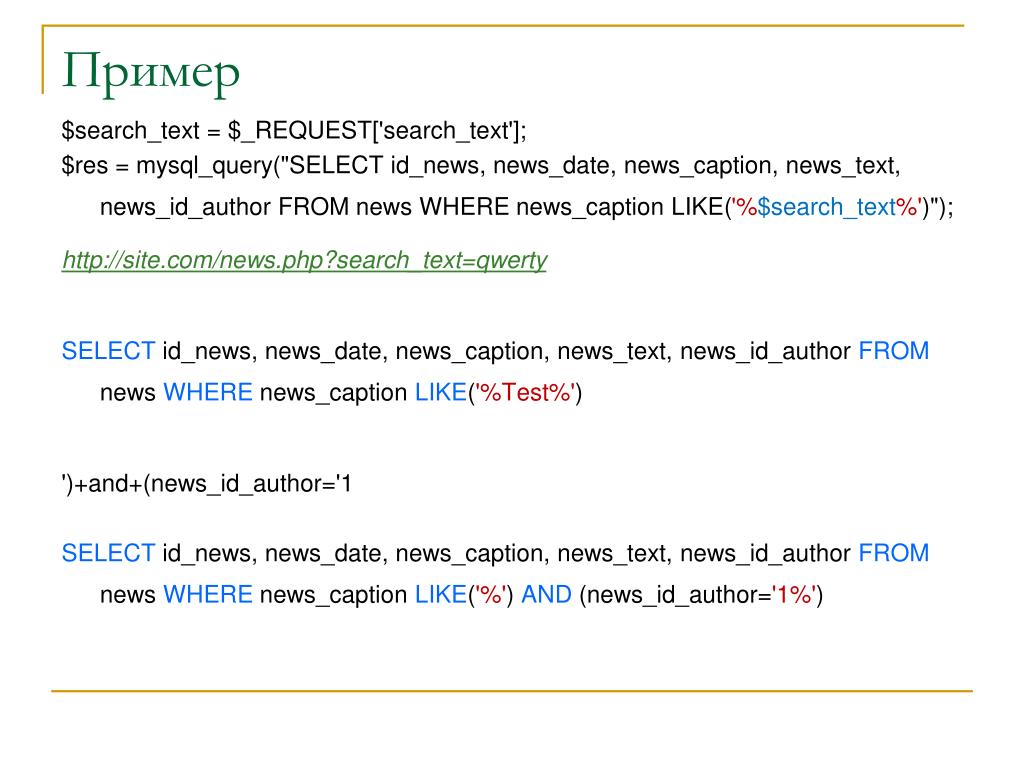Click the red-blue text '%$search_text%'
The height and width of the screenshot is (768, 1024).
click(x=828, y=207)
